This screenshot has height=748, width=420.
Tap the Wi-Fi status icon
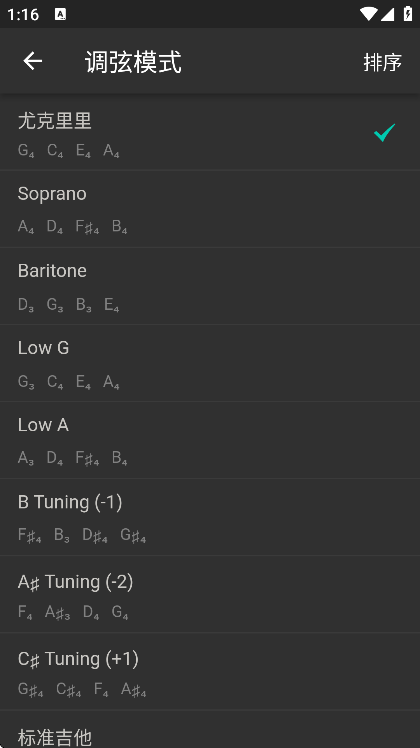tap(368, 14)
